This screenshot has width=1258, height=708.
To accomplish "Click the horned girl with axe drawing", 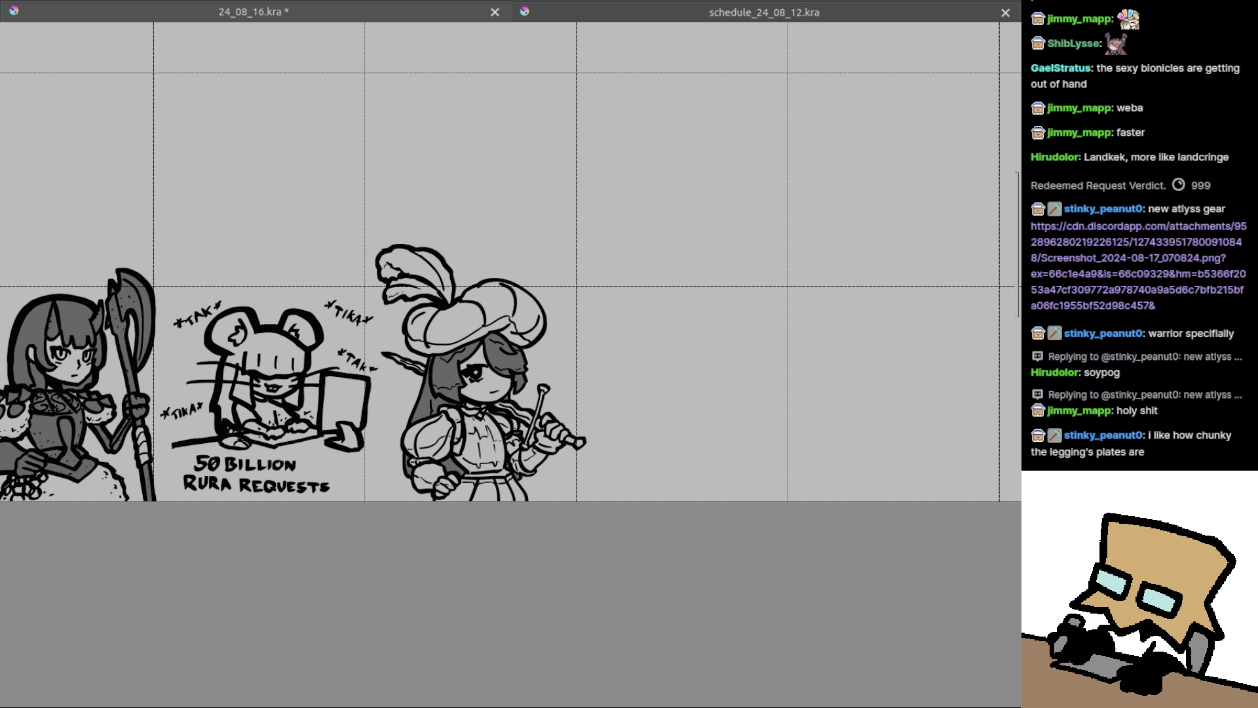I will point(77,386).
